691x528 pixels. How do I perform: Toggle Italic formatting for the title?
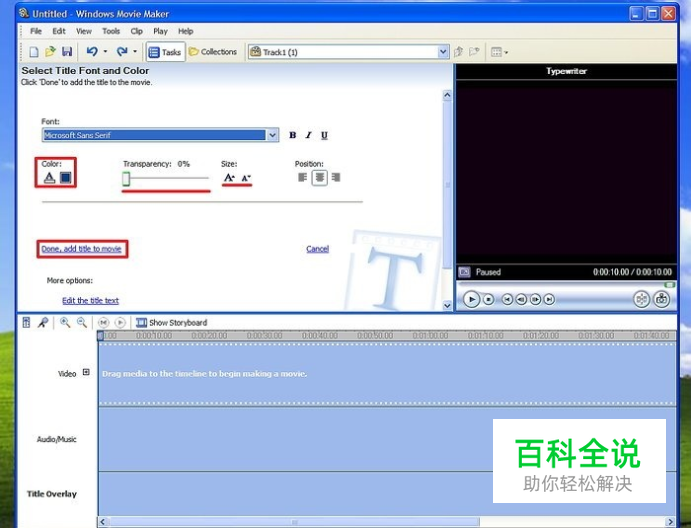tap(308, 135)
